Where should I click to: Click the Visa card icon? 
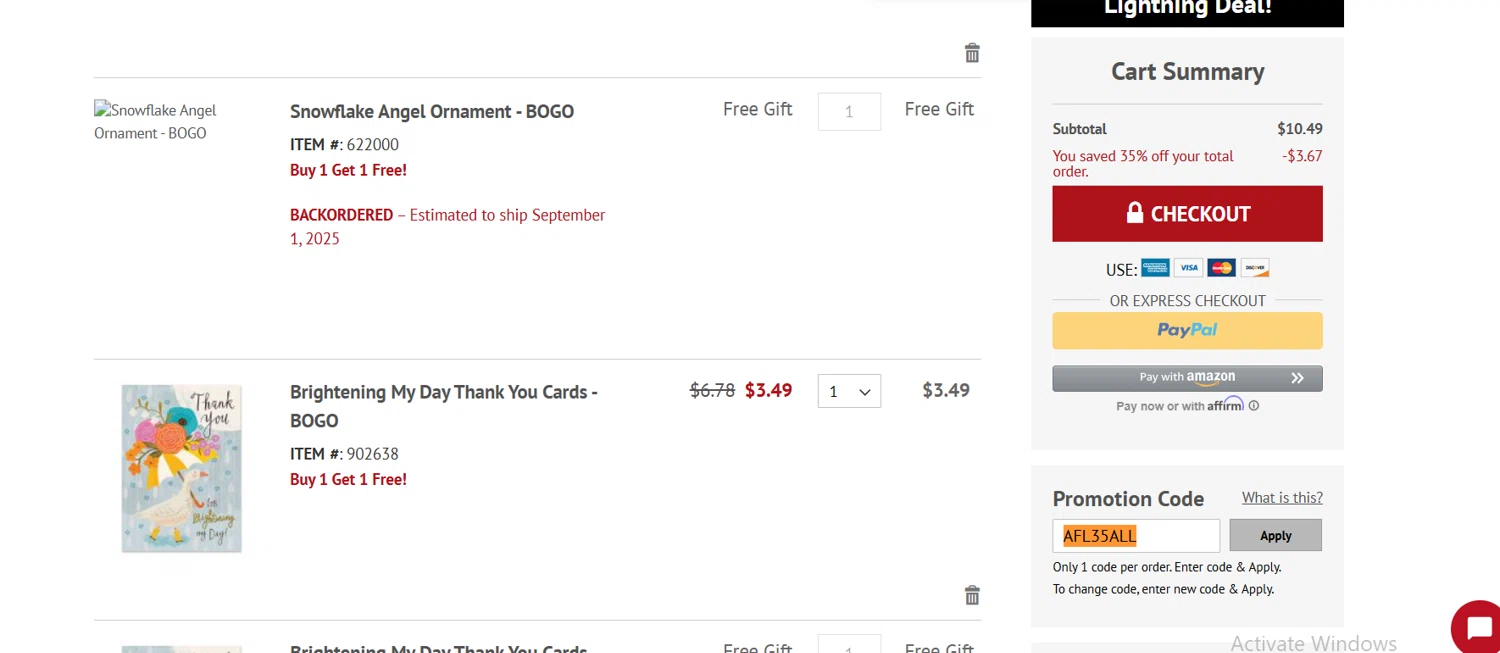tap(1188, 268)
